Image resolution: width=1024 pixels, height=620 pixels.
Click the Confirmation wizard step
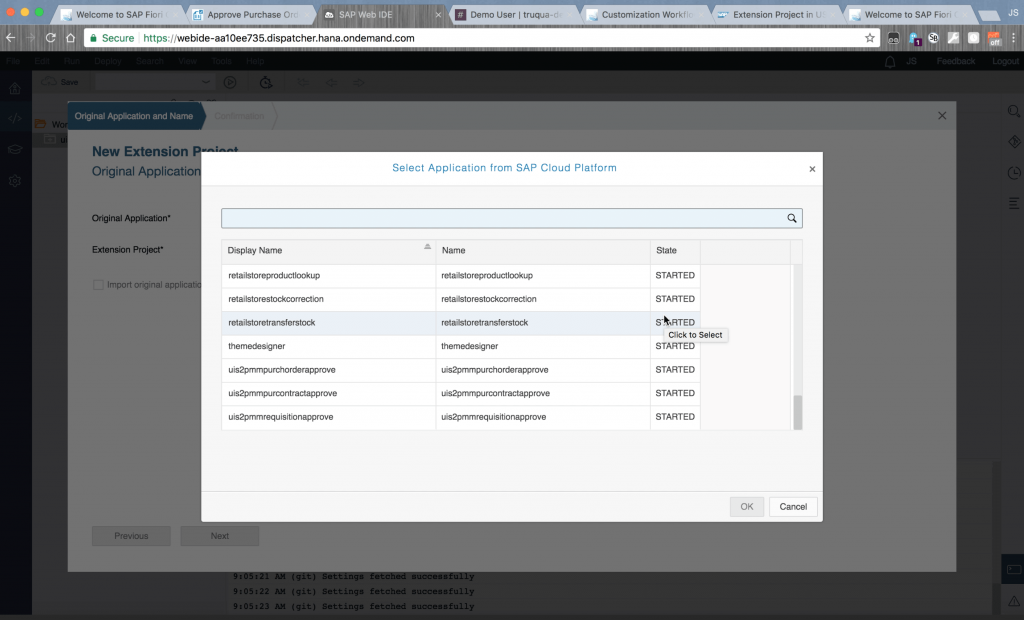pyautogui.click(x=239, y=116)
